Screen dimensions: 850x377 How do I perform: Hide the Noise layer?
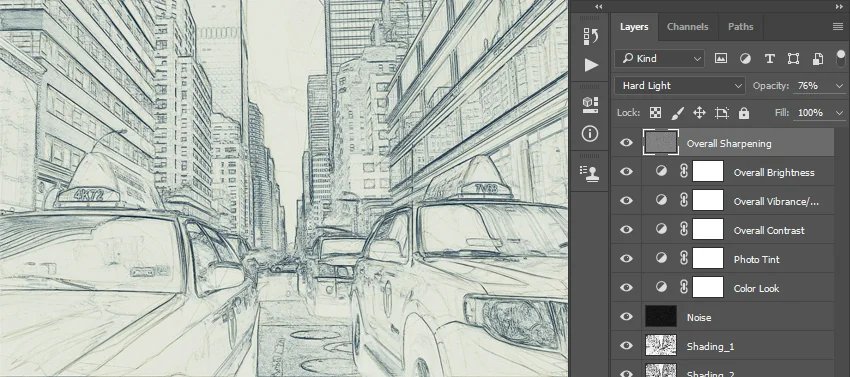627,317
